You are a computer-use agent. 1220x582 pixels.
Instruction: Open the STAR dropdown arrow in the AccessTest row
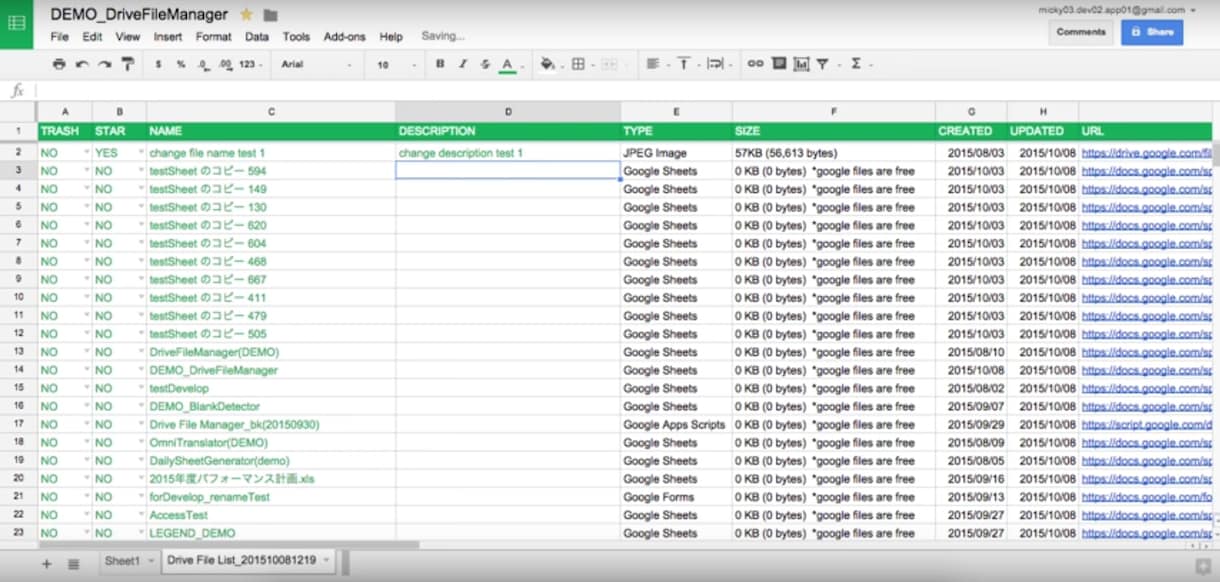(140, 515)
